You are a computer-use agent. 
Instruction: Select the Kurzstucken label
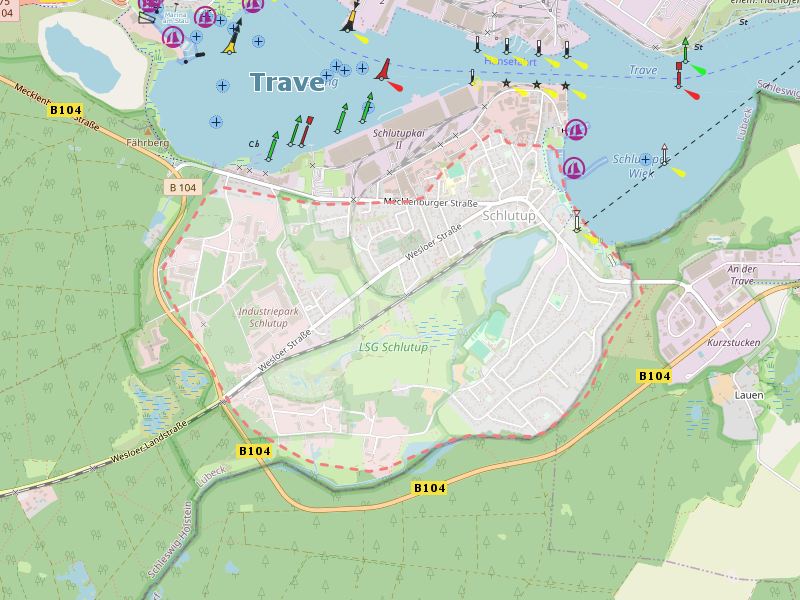(733, 342)
